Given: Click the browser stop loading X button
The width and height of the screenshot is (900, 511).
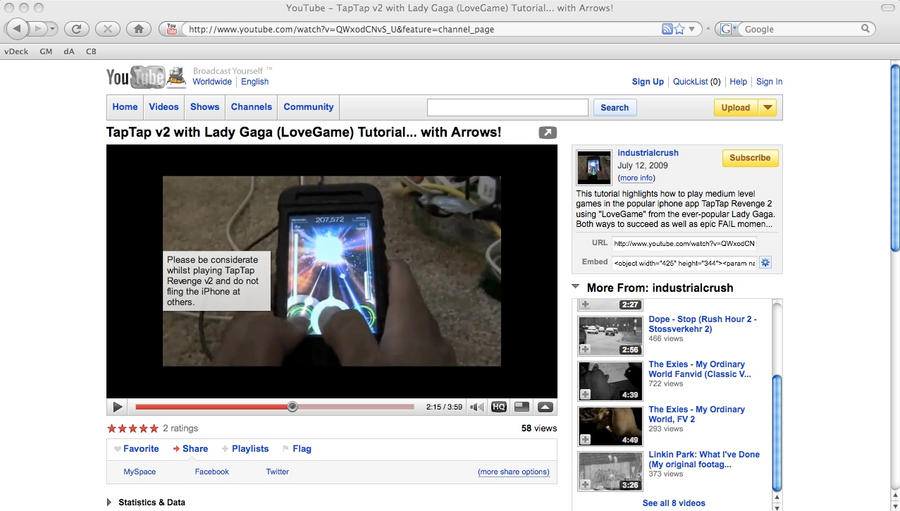Looking at the screenshot, I should pos(107,28).
